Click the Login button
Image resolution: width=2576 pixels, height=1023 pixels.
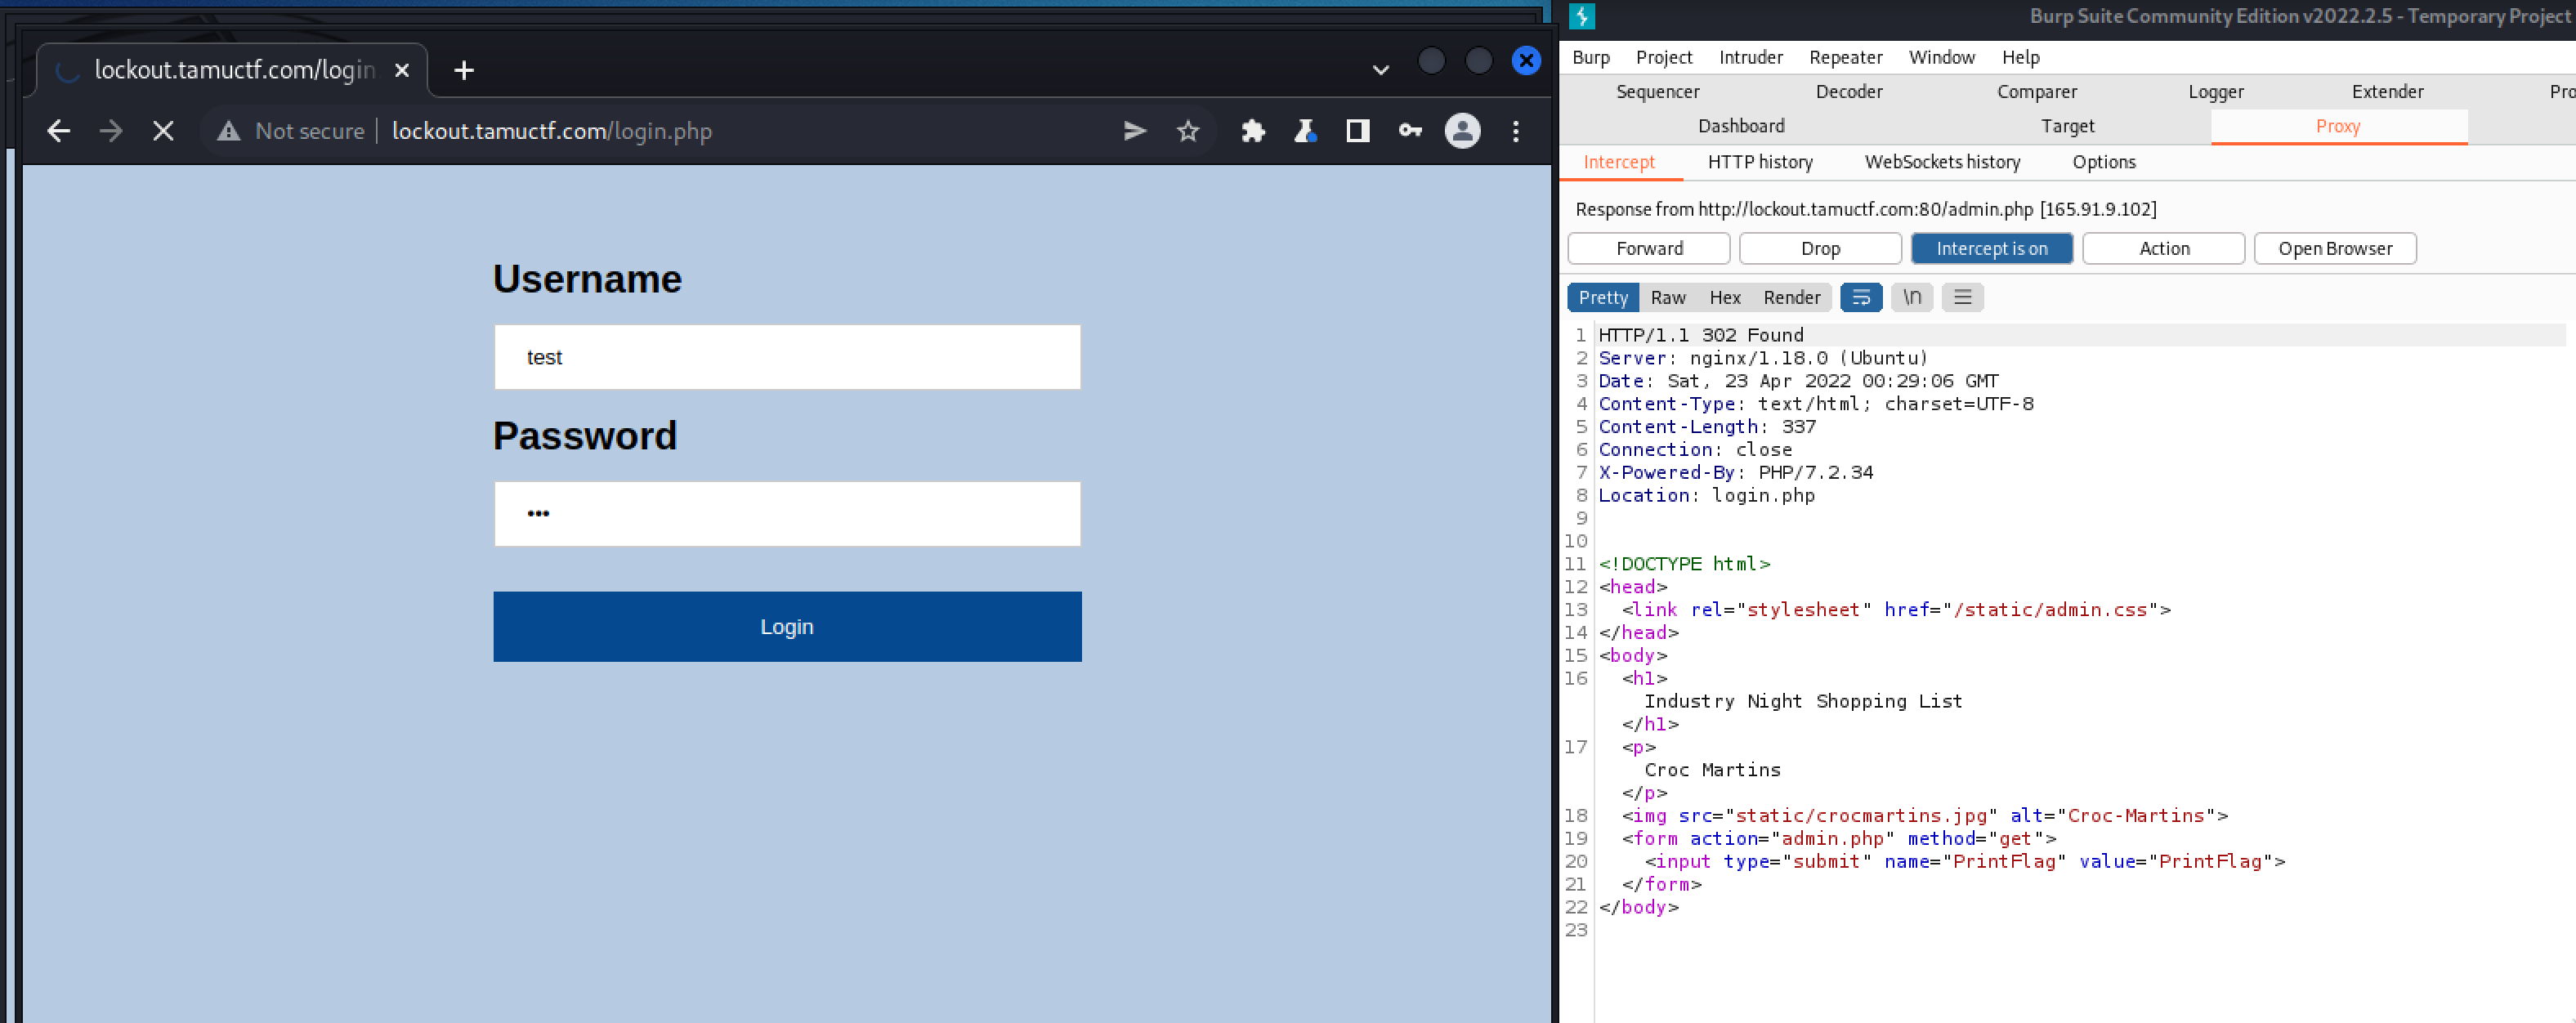tap(787, 626)
